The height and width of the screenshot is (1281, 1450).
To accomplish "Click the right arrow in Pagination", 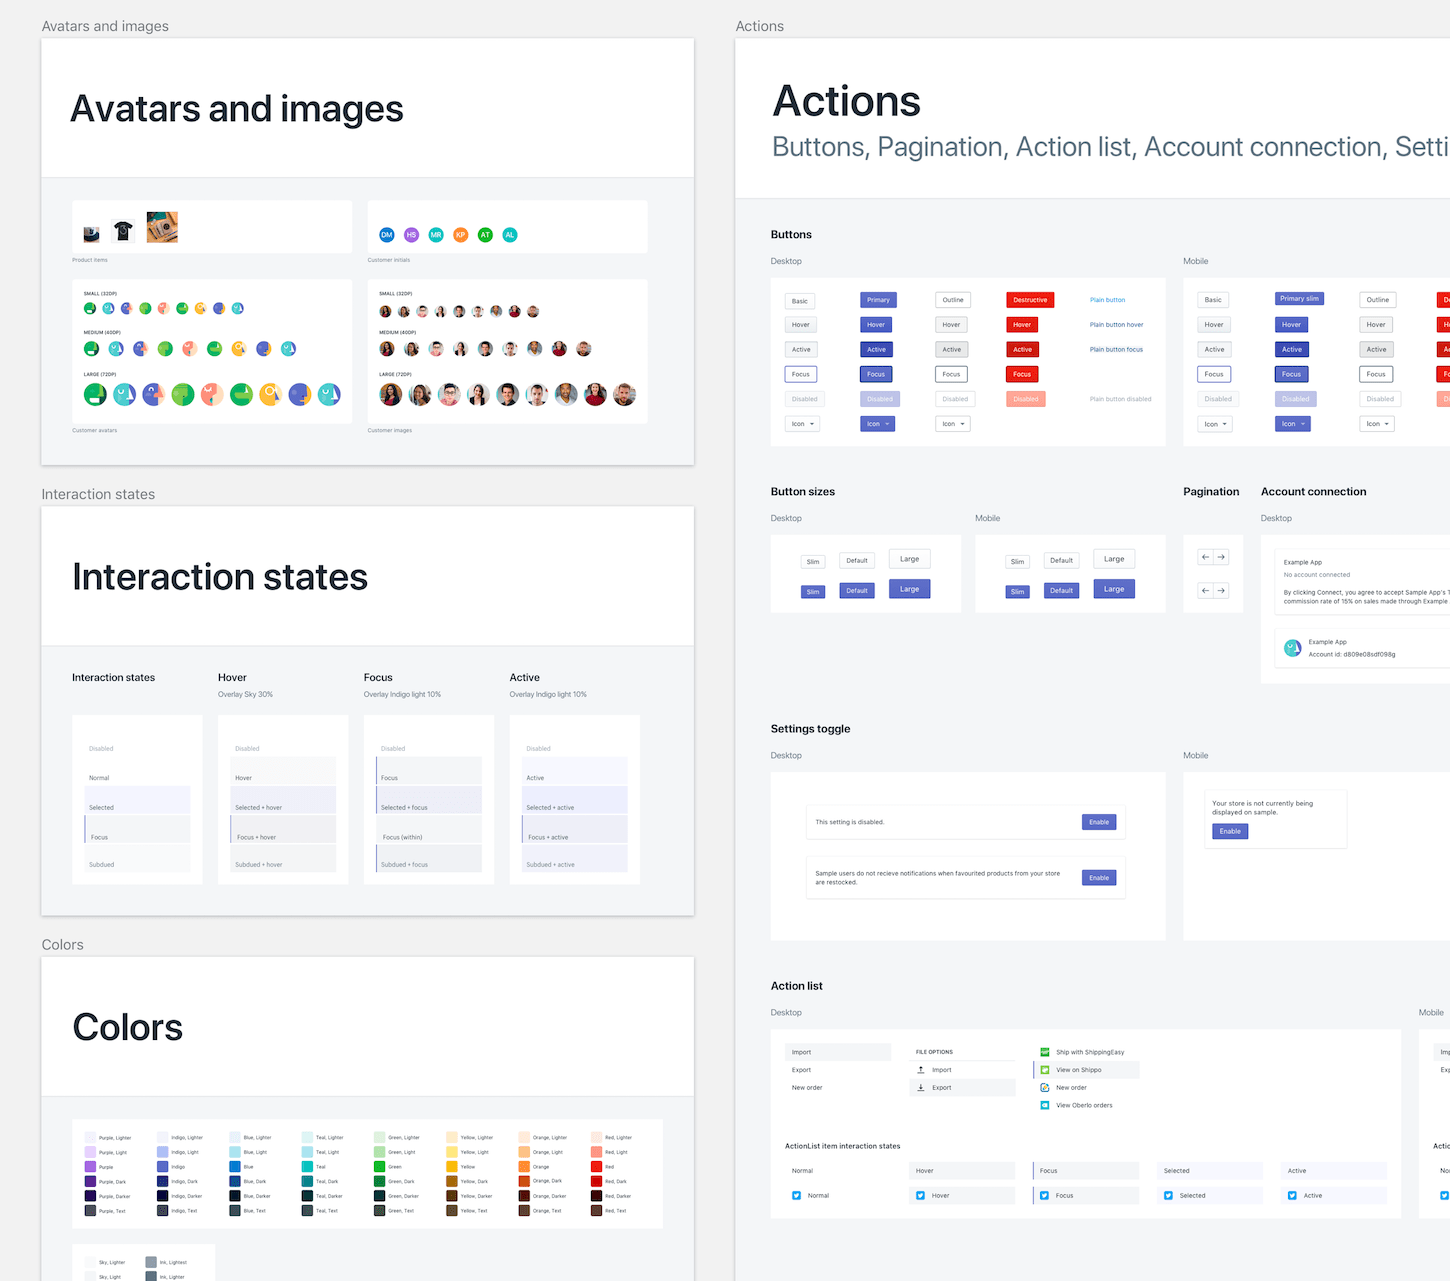I will pos(1221,557).
